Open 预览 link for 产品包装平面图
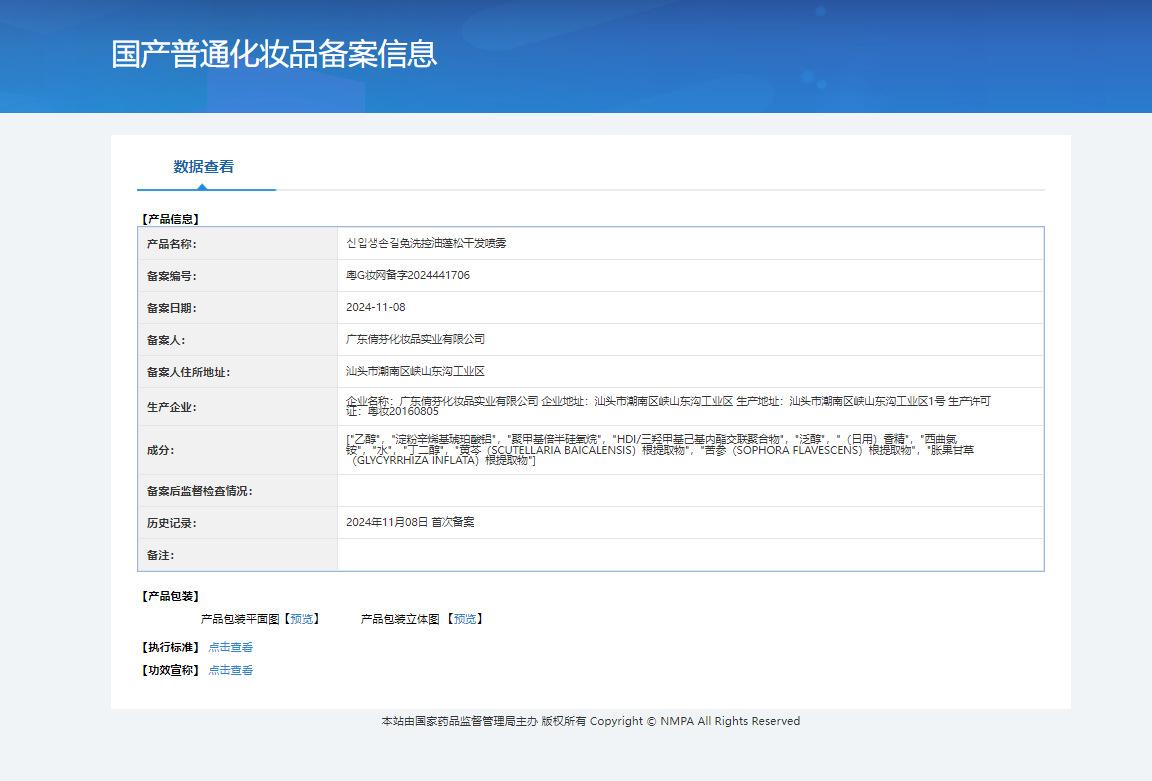The image size is (1152, 781). [301, 619]
